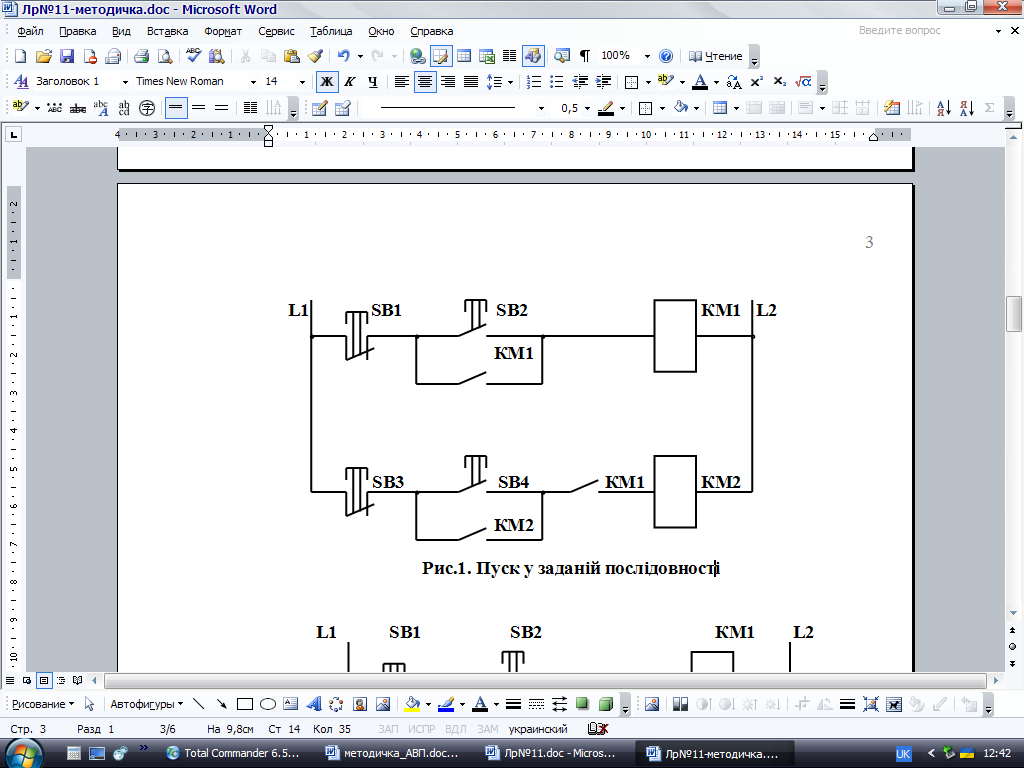Open print preview
This screenshot has height=768, width=1024.
[165, 56]
